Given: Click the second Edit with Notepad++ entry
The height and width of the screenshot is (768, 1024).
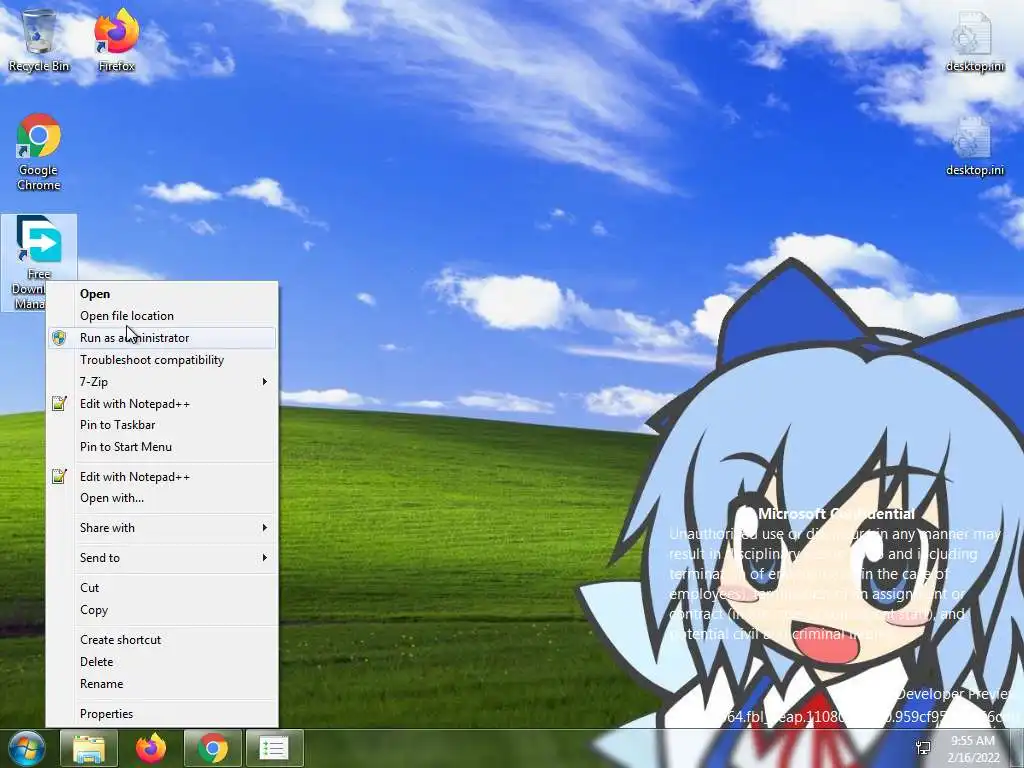Looking at the screenshot, I should point(162,477).
